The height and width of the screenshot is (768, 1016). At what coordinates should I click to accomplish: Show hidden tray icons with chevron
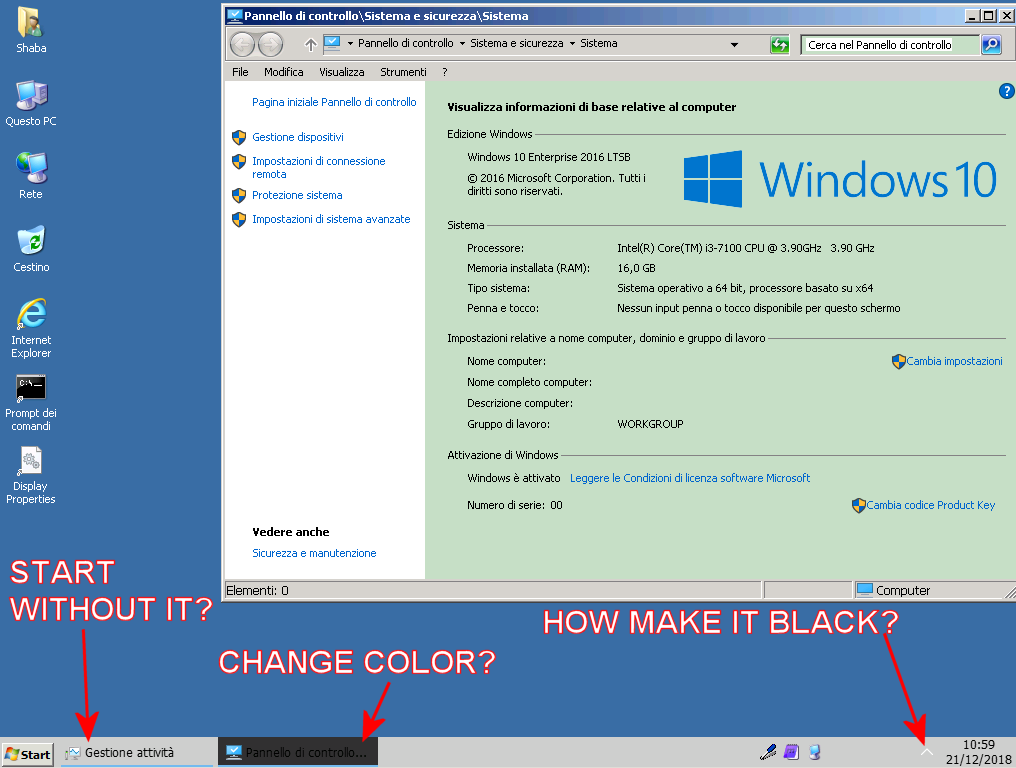click(x=927, y=752)
